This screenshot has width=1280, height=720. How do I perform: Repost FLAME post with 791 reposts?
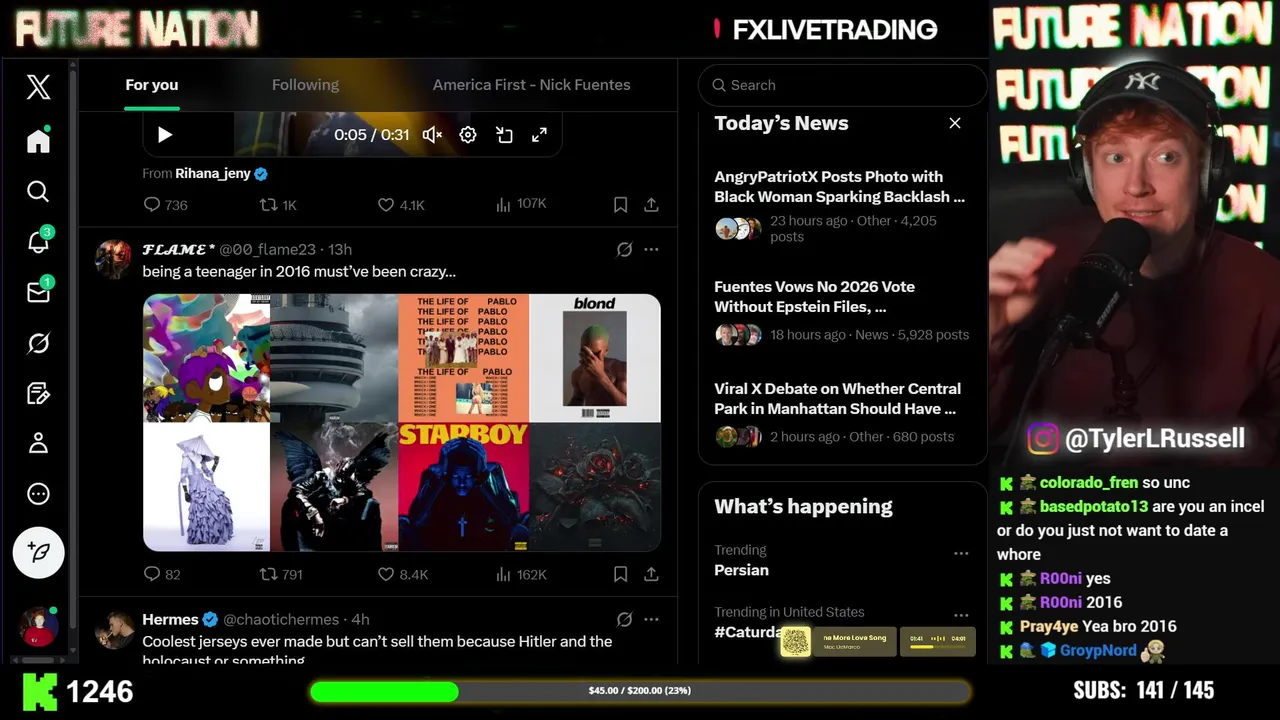[281, 574]
